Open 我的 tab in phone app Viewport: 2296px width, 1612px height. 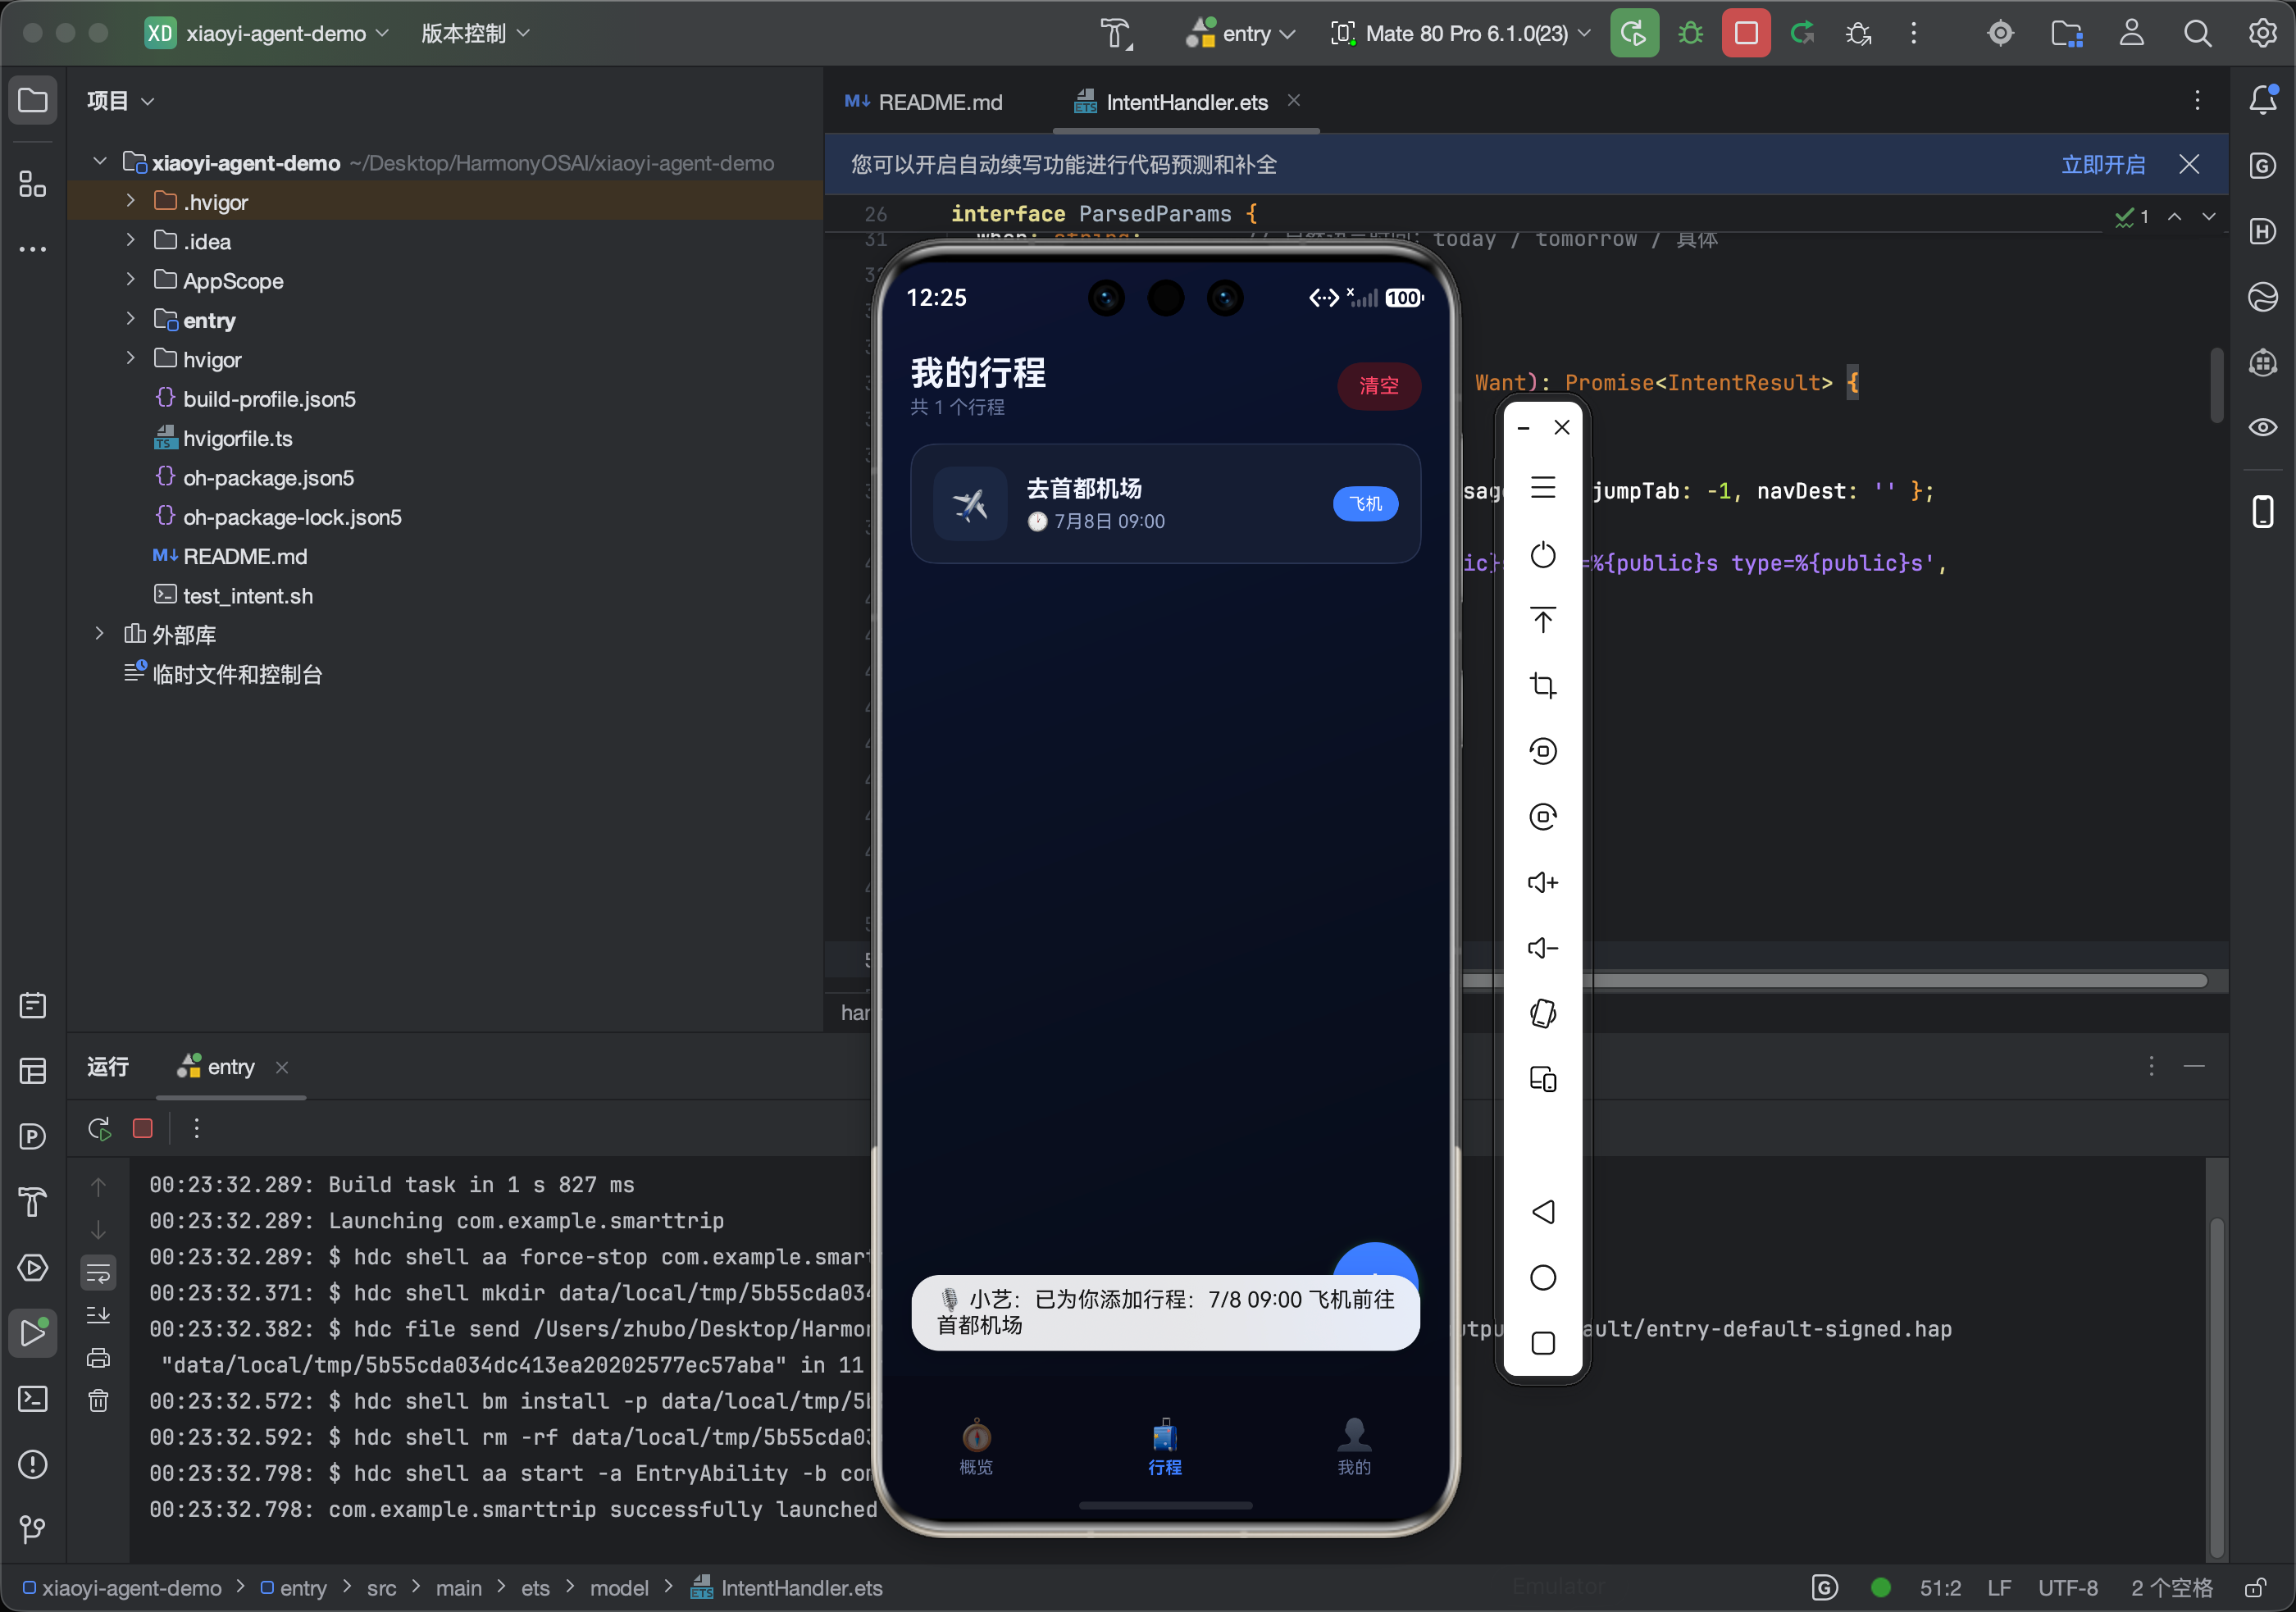pos(1354,1446)
